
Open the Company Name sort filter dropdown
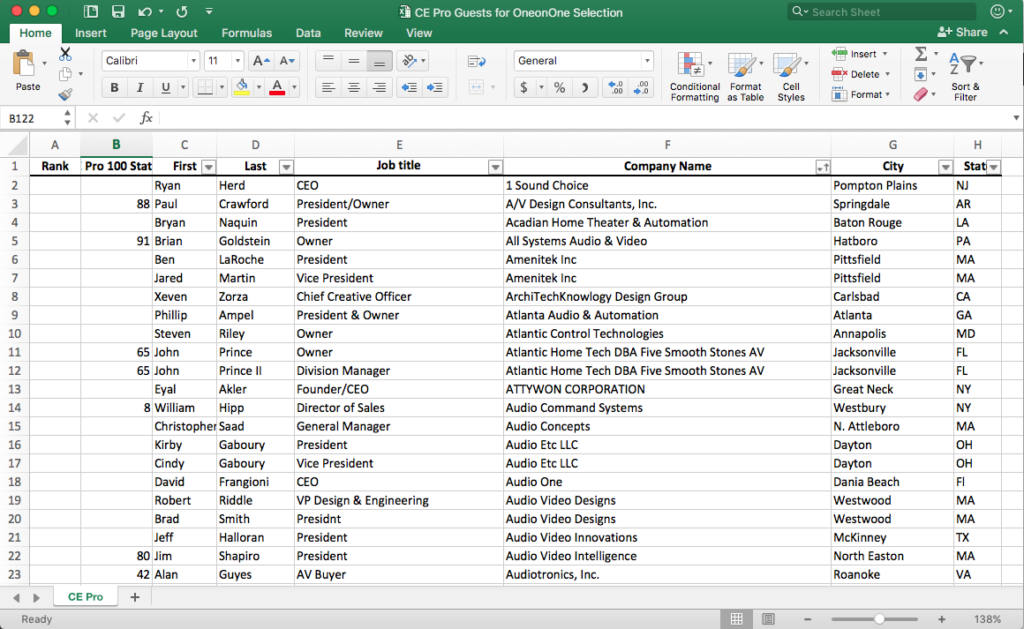click(823, 167)
